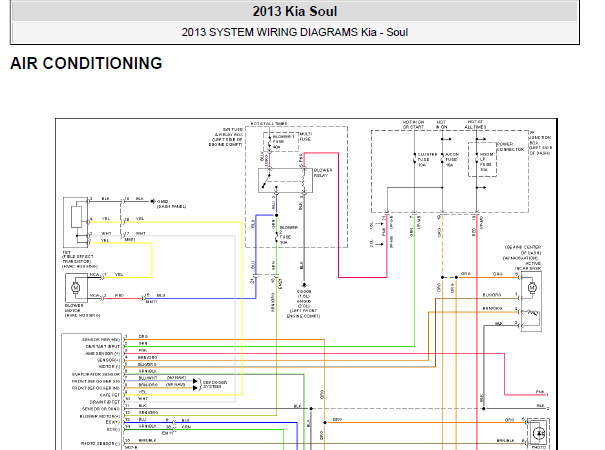Click the DEFOGGER SYSTEM label
The height and width of the screenshot is (450, 605).
tap(215, 384)
